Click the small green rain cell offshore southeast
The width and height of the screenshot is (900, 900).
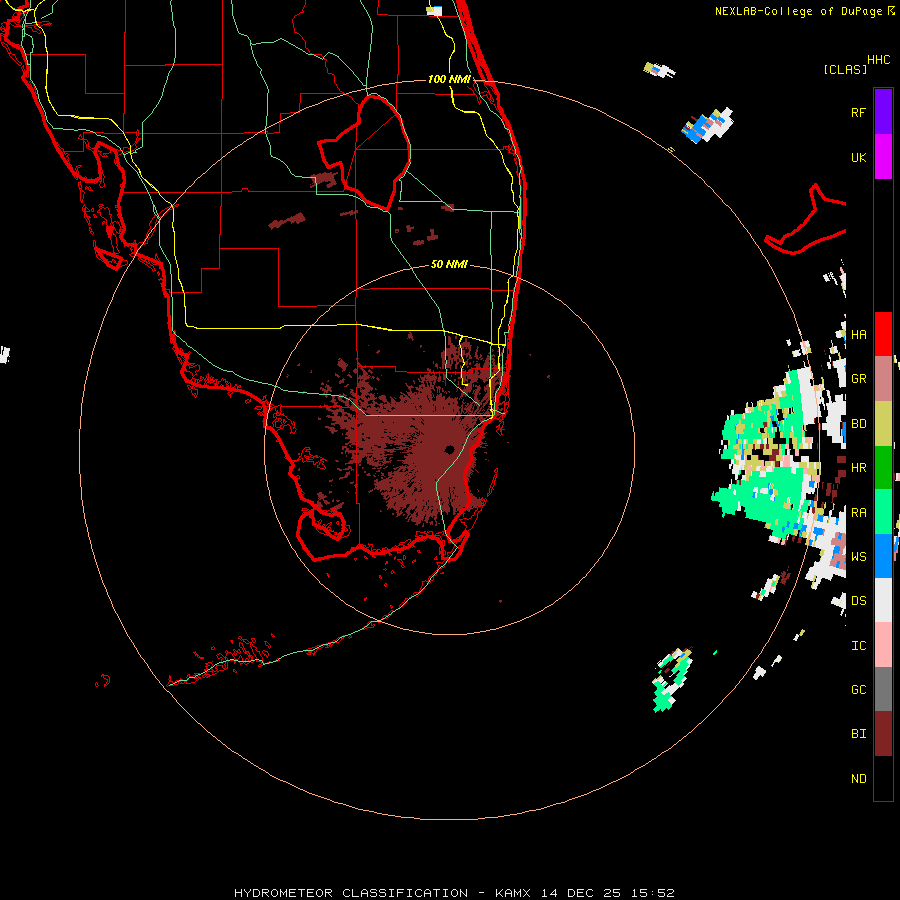[x=672, y=680]
